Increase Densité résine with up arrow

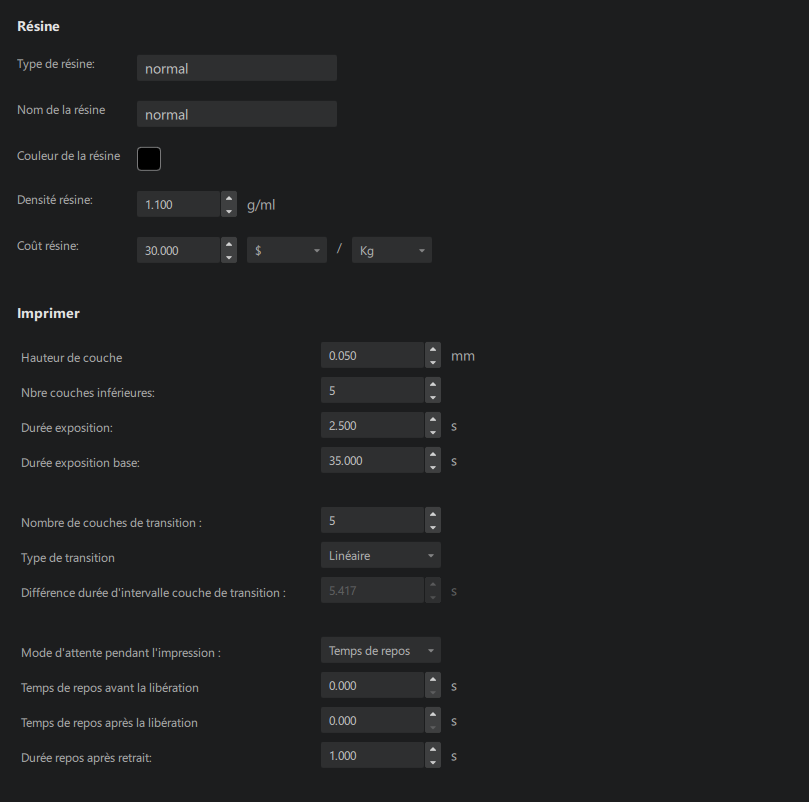tap(229, 198)
